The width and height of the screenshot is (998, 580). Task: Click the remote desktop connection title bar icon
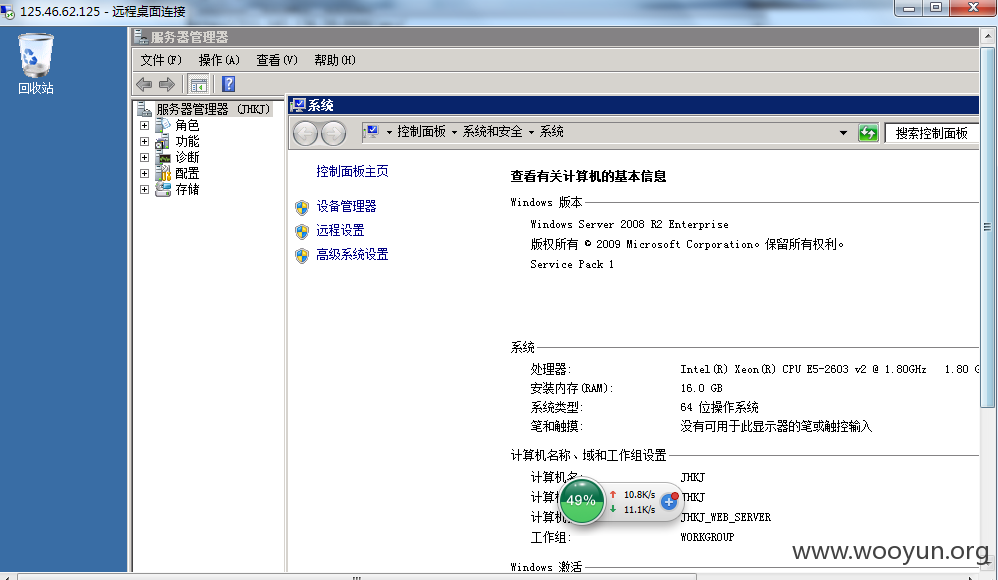[8, 12]
